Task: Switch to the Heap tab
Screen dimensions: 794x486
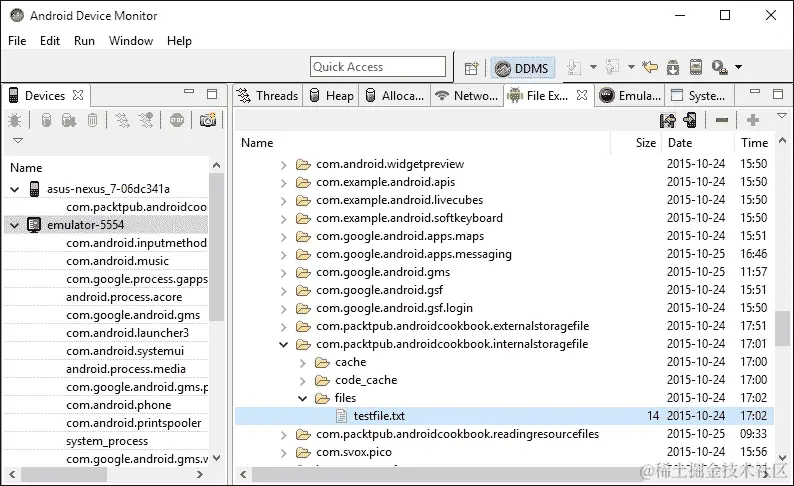Action: [x=331, y=96]
